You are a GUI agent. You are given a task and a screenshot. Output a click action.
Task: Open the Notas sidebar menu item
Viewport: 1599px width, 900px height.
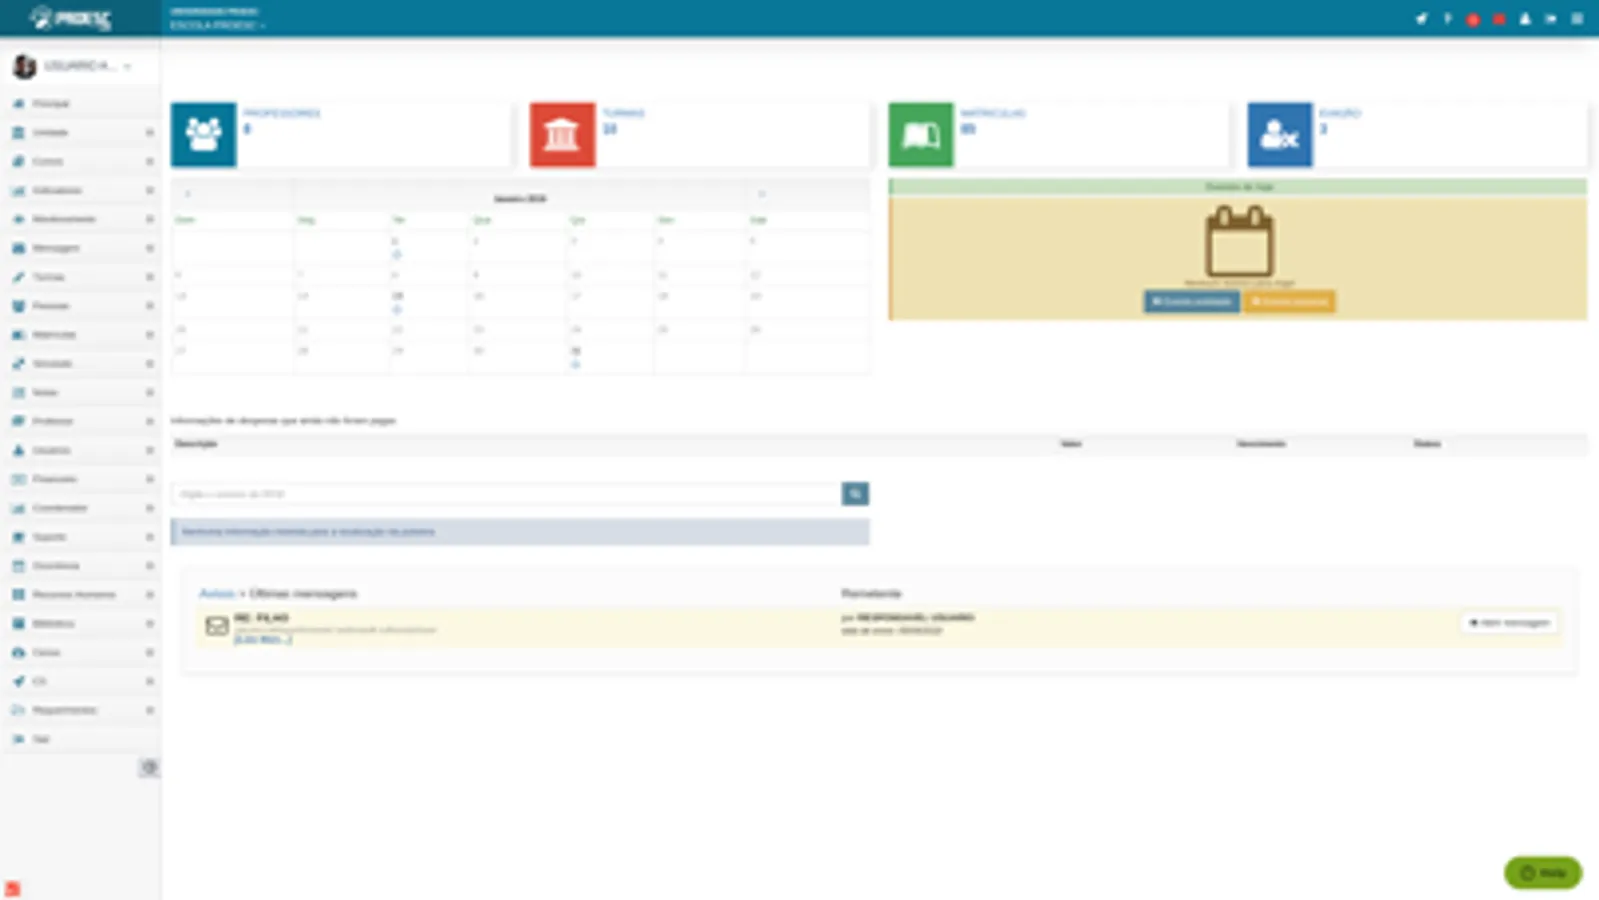point(80,393)
